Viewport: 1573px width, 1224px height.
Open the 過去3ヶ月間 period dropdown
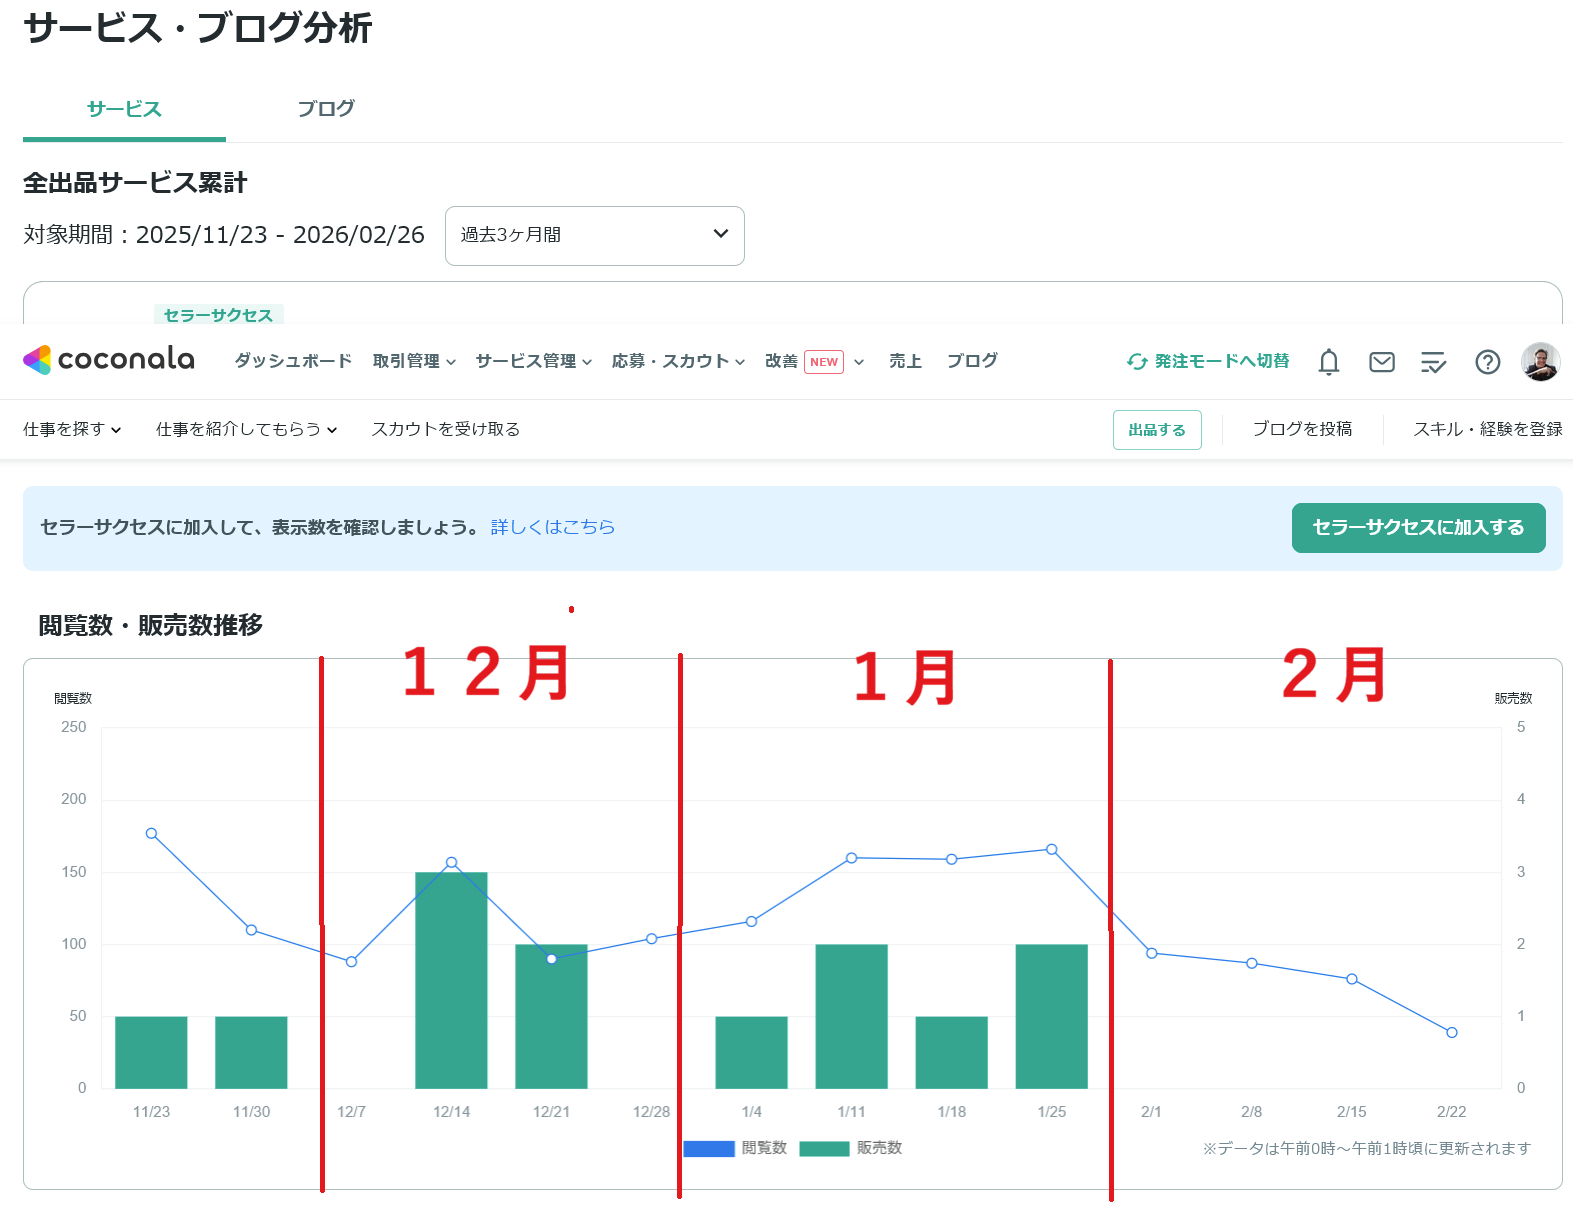[x=595, y=236]
